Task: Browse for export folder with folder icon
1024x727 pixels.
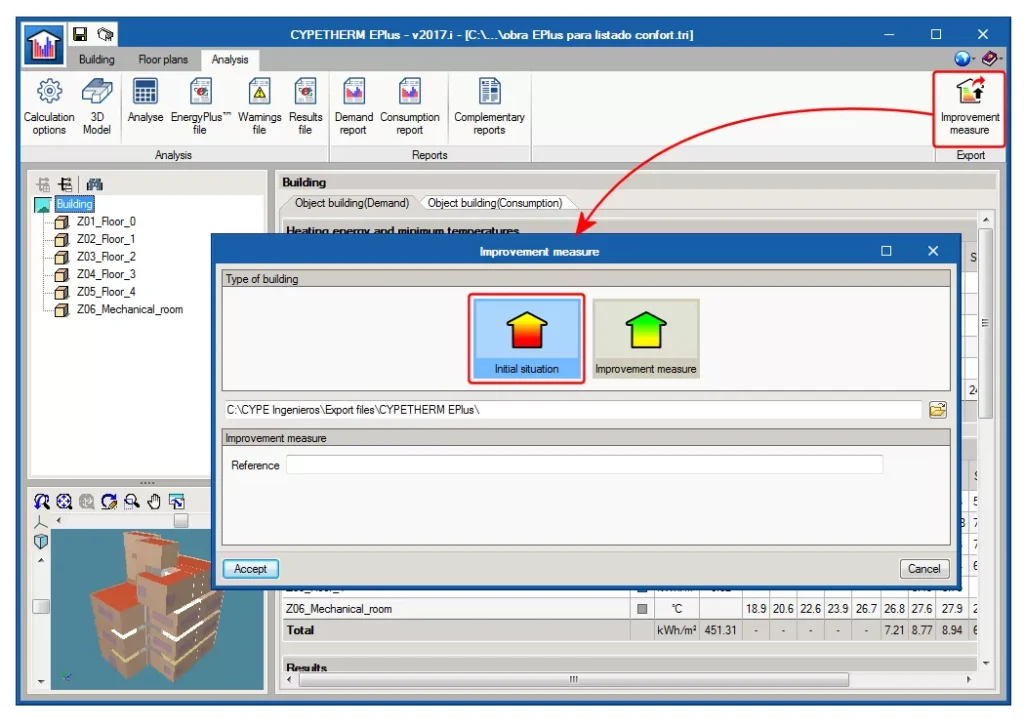Action: [x=937, y=410]
